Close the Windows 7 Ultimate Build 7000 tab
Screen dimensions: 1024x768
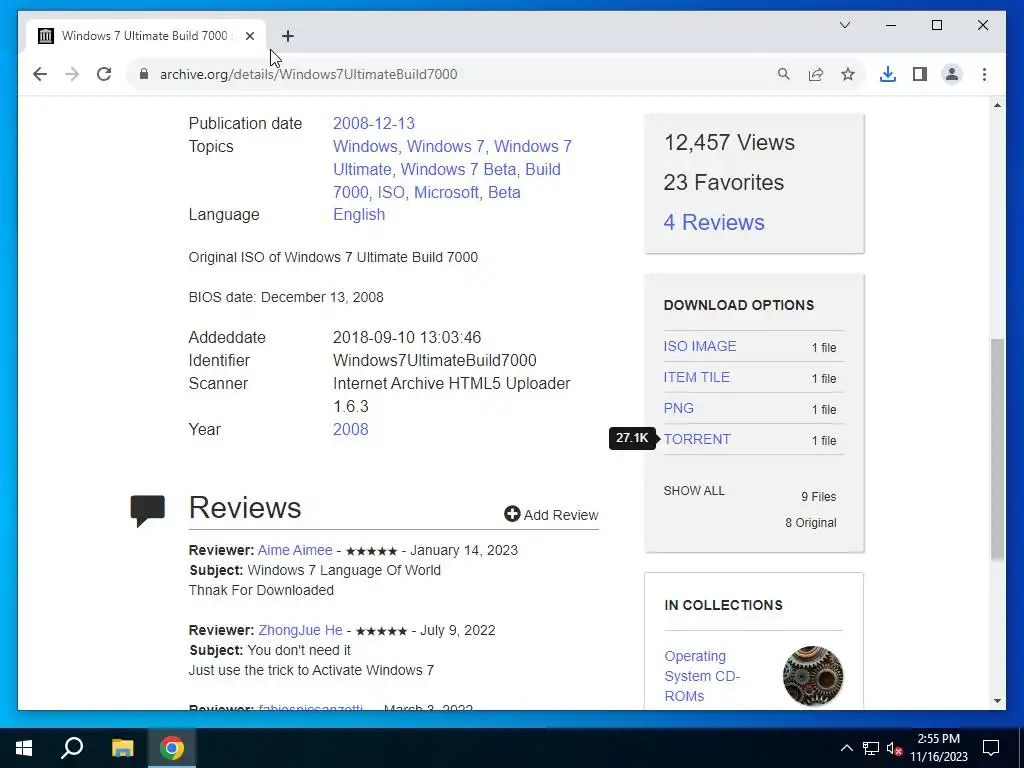pos(249,36)
